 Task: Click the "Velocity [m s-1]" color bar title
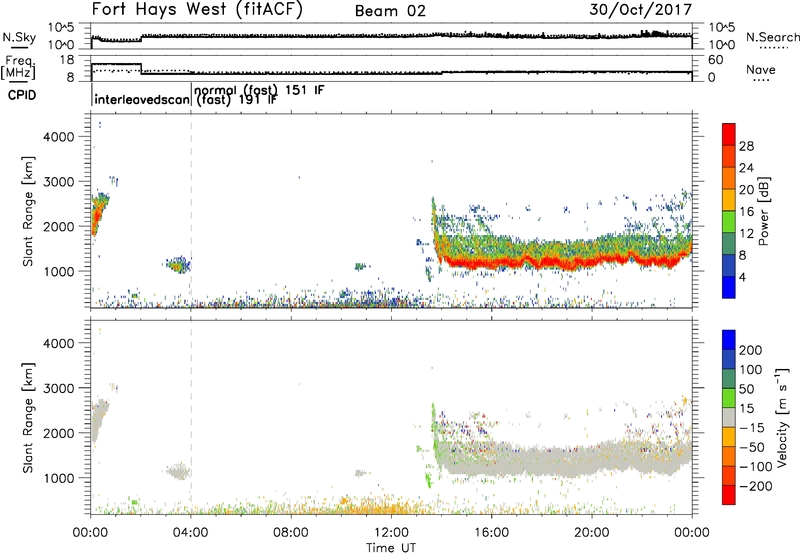[783, 417]
